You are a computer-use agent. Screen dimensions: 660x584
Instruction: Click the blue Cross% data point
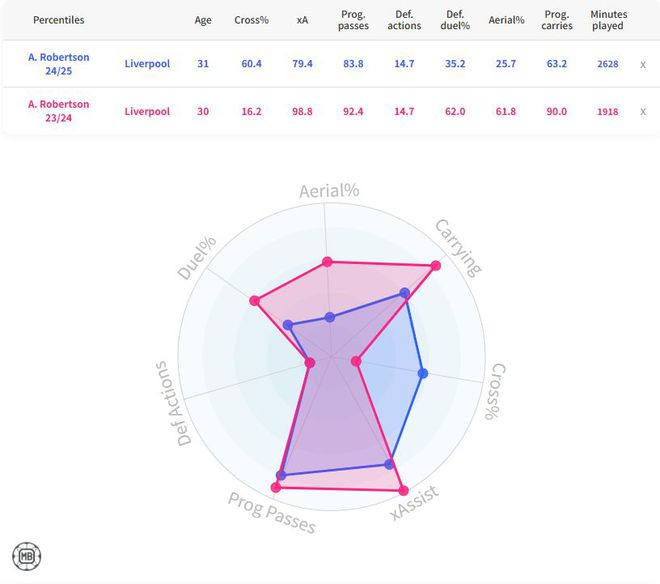click(422, 374)
